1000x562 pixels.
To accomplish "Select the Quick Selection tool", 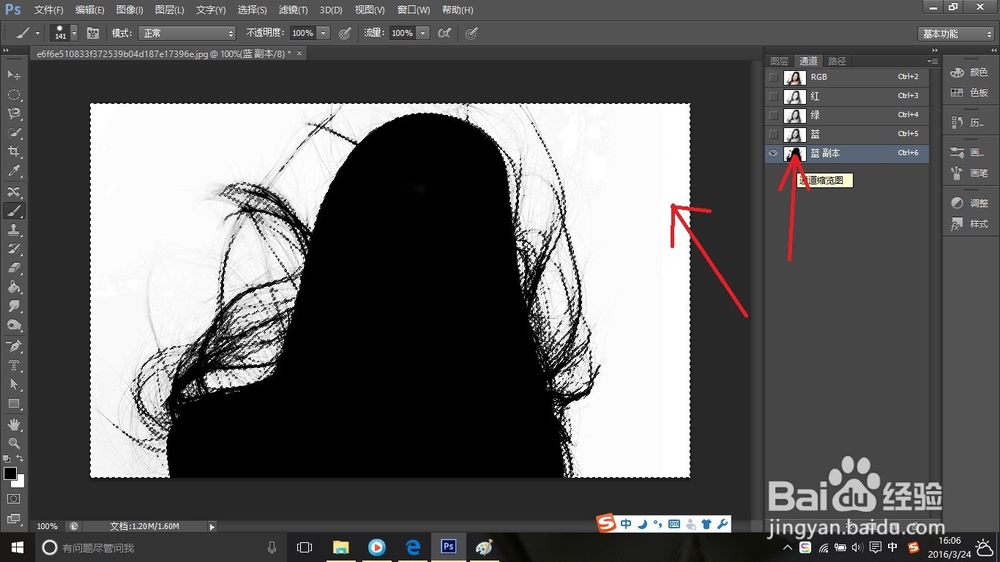I will coord(13,133).
